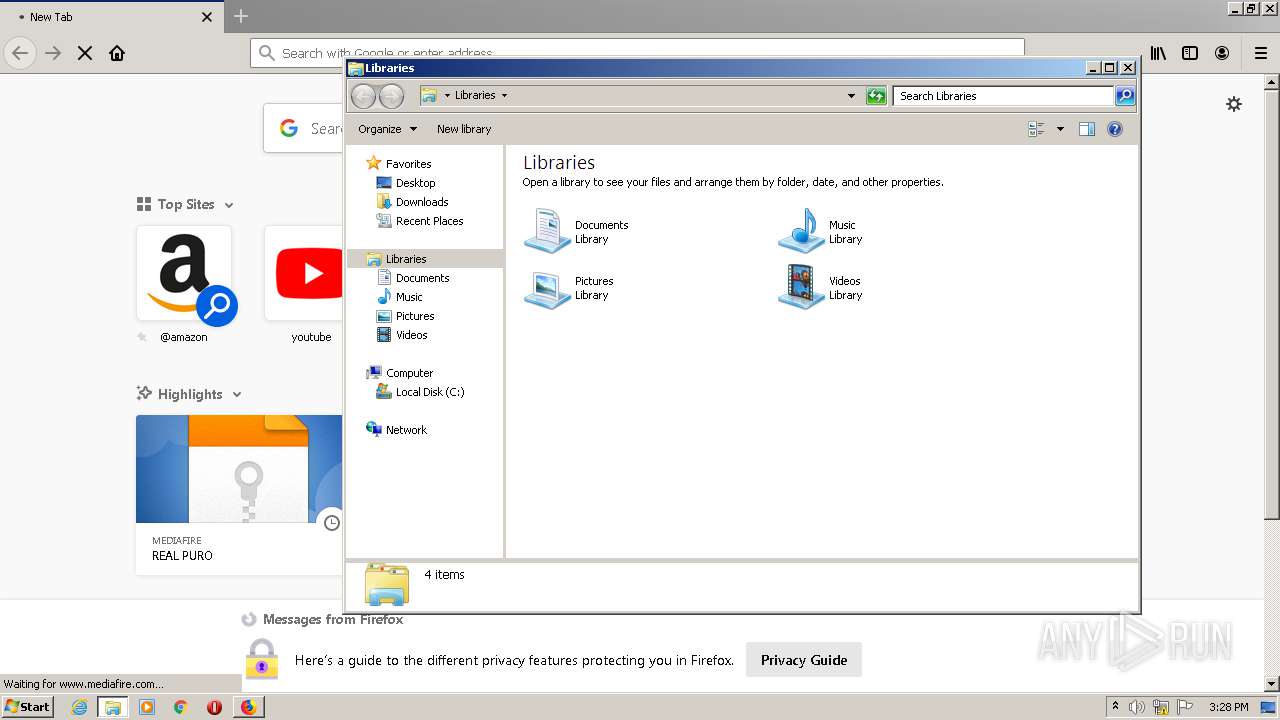Image resolution: width=1280 pixels, height=720 pixels.
Task: Click Windows Explorer taskbar icon
Action: point(113,707)
